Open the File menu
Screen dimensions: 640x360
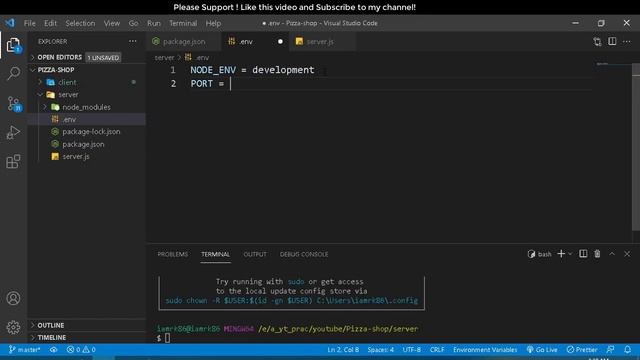[29, 23]
